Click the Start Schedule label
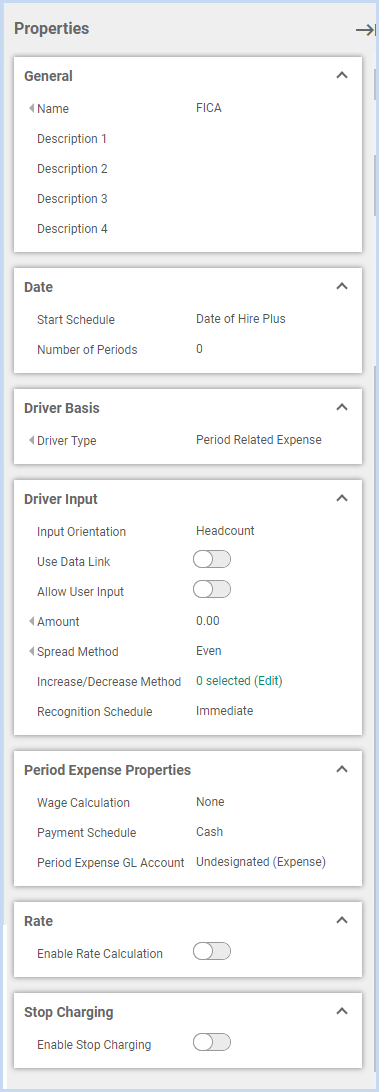 pos(76,320)
